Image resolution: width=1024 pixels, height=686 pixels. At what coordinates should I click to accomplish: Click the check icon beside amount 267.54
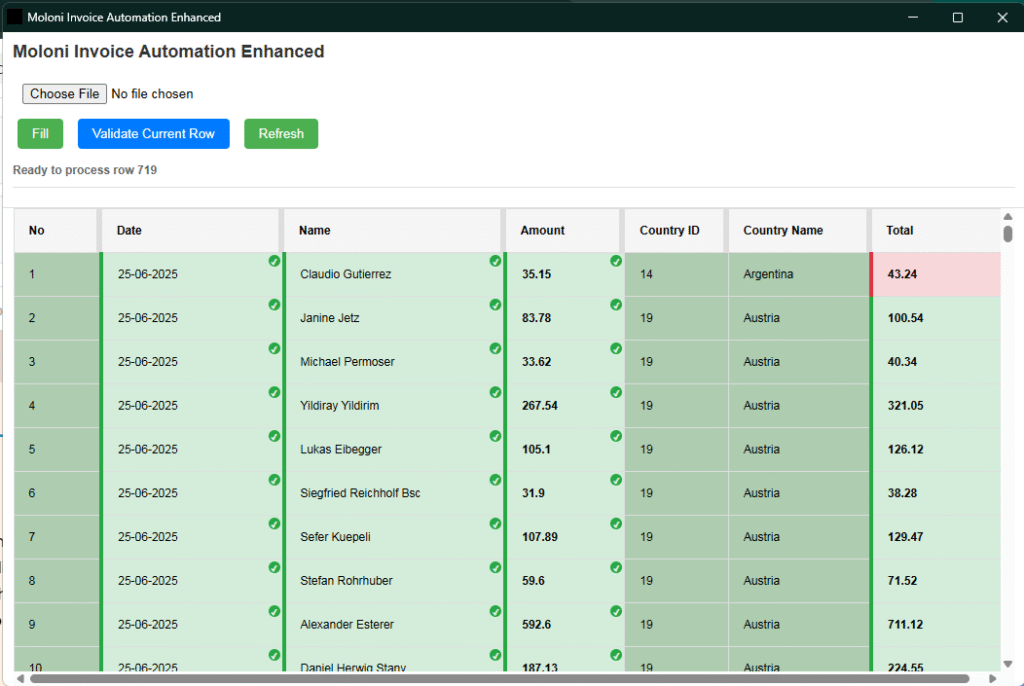click(616, 392)
